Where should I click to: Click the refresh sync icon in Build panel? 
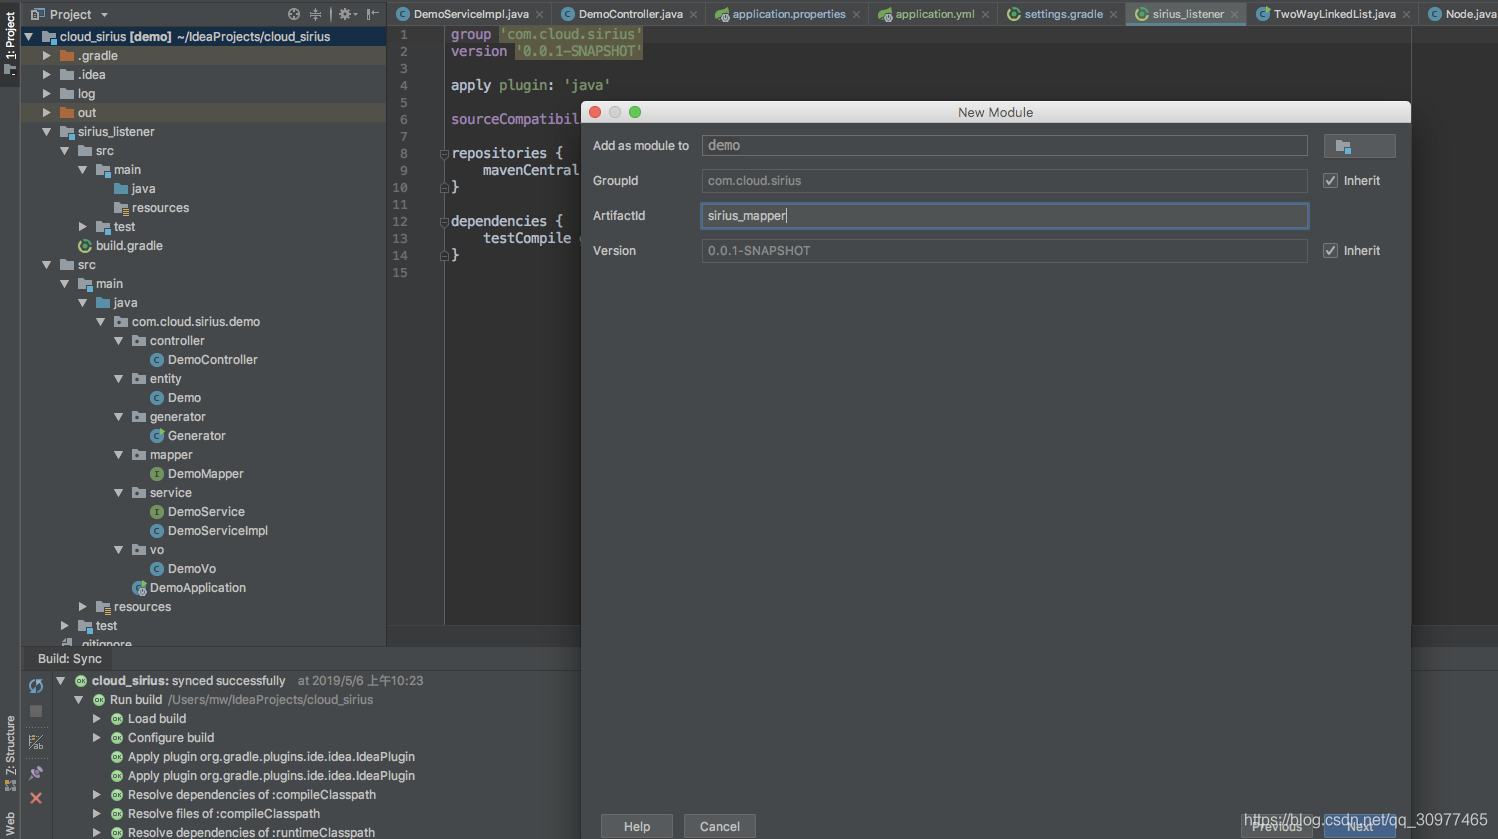click(36, 686)
